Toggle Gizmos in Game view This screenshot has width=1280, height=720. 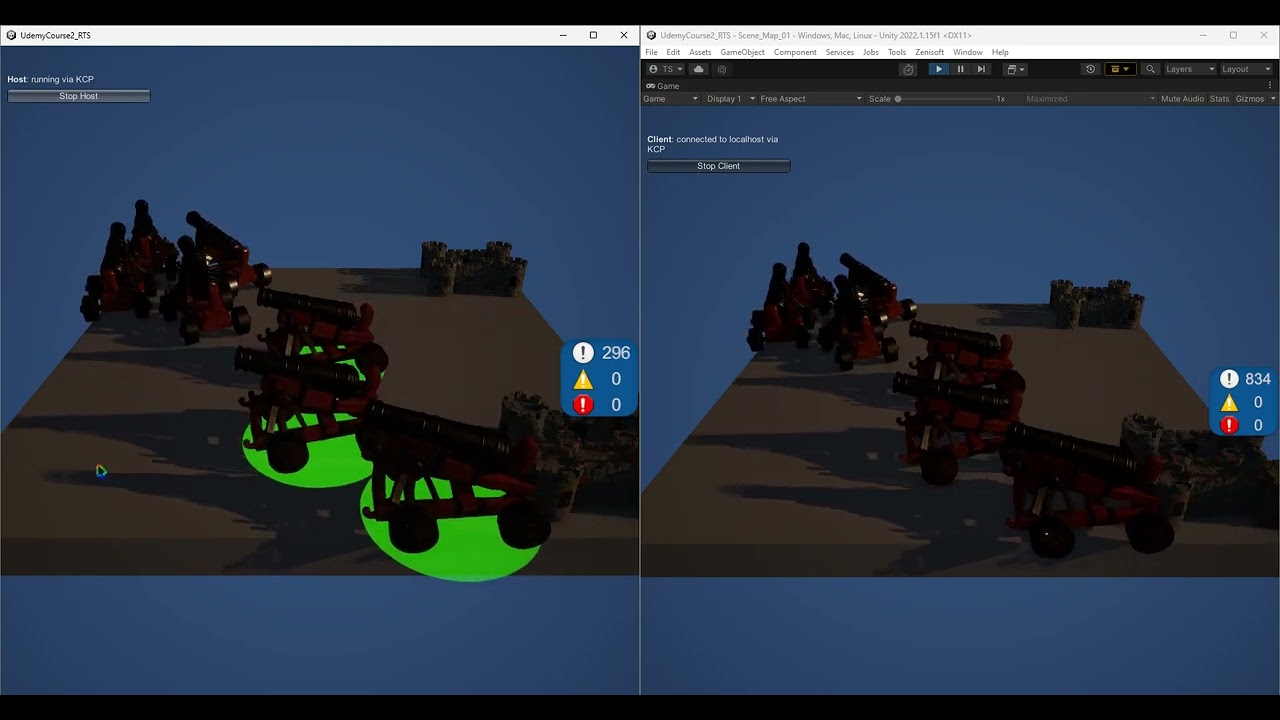pyautogui.click(x=1250, y=99)
